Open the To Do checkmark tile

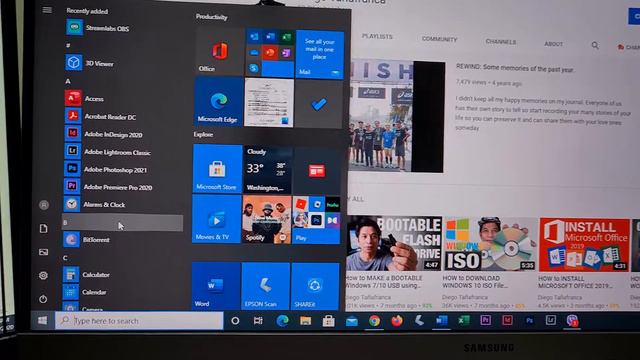(319, 104)
